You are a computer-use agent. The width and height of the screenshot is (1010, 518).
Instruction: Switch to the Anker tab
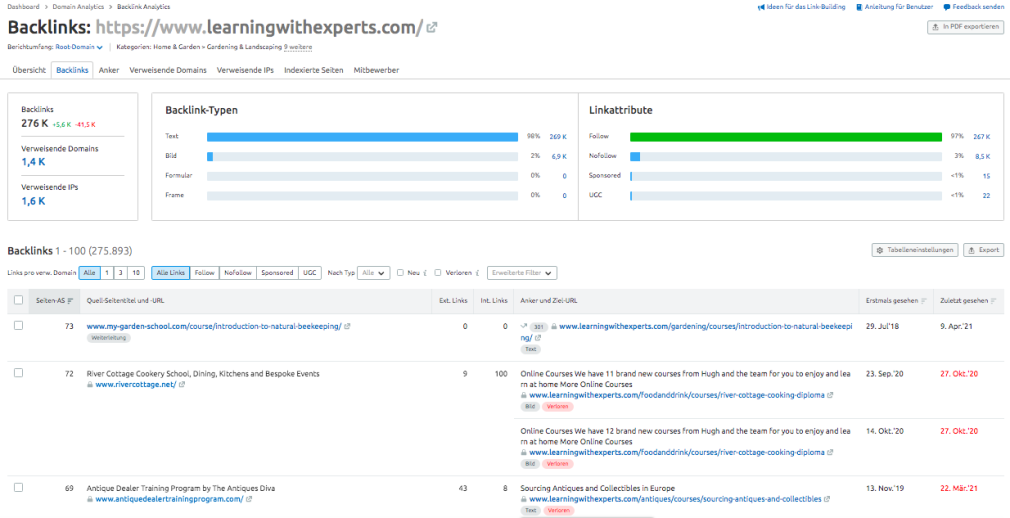click(109, 70)
